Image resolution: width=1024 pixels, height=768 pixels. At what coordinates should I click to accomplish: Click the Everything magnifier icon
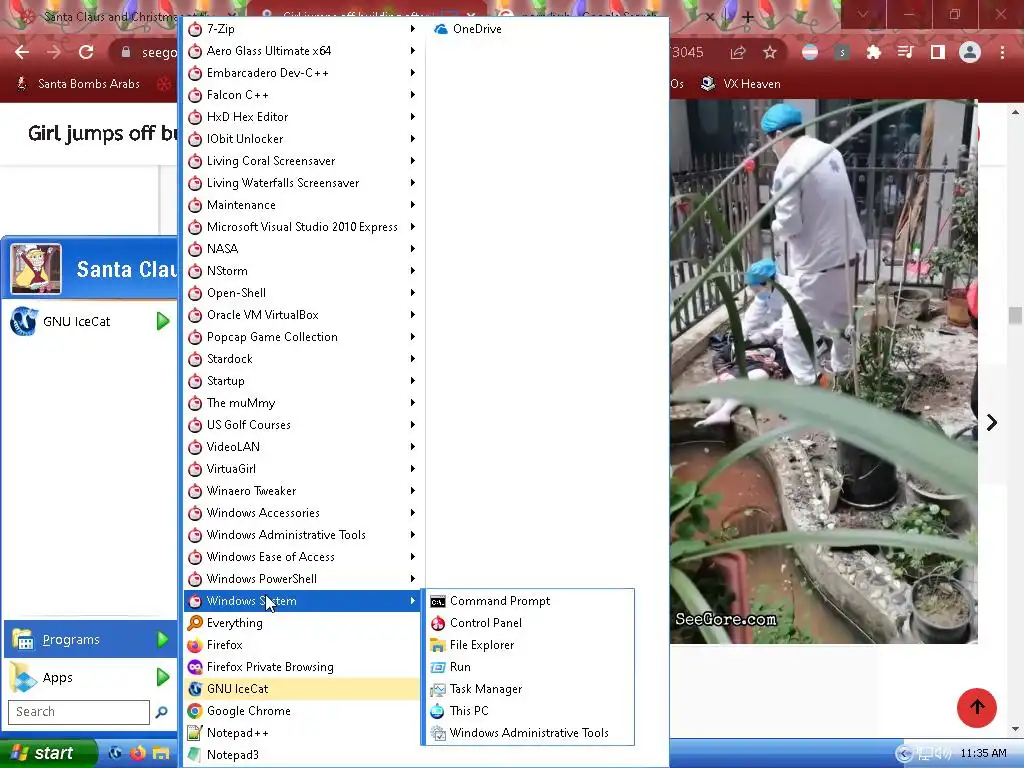coord(195,623)
